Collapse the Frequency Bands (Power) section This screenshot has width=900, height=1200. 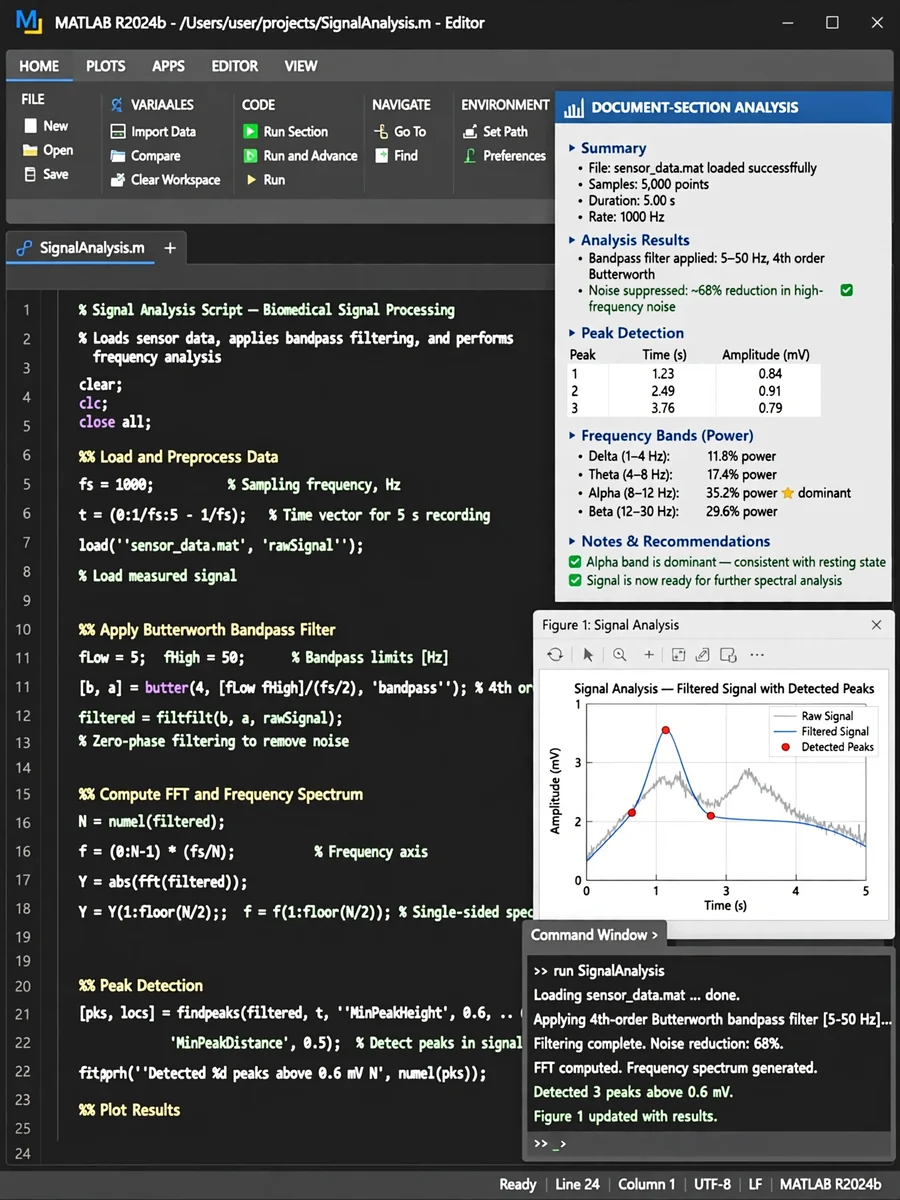[572, 436]
